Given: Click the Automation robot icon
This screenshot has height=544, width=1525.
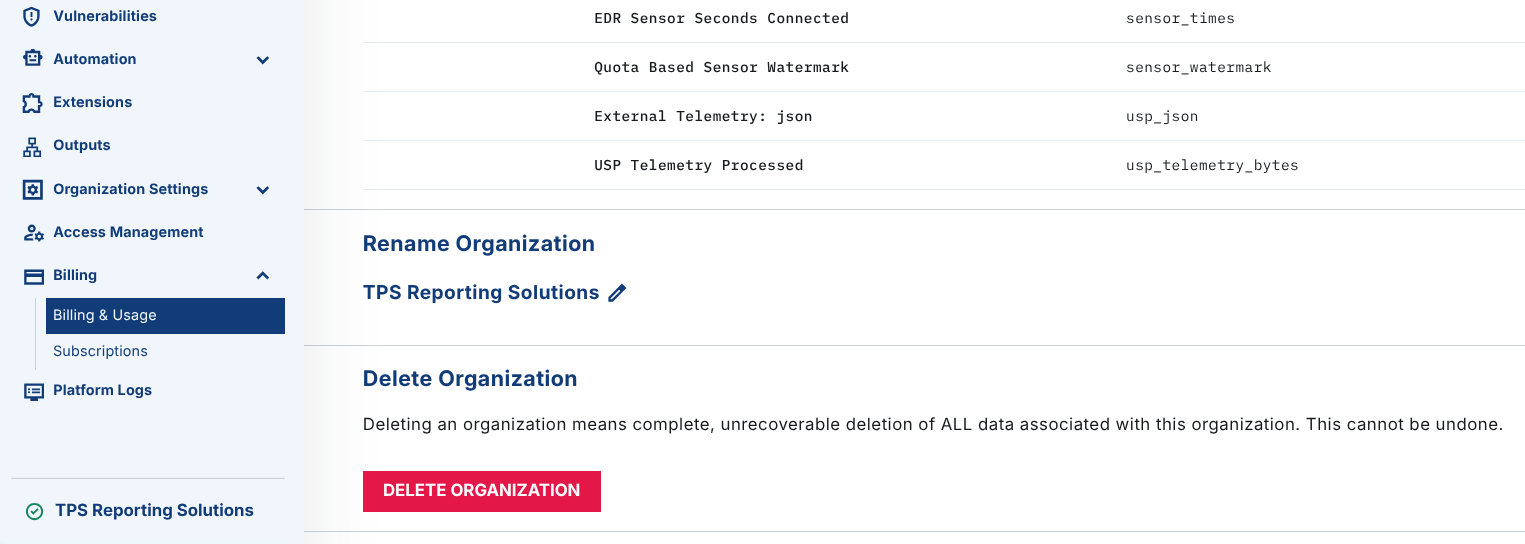Looking at the screenshot, I should point(33,59).
